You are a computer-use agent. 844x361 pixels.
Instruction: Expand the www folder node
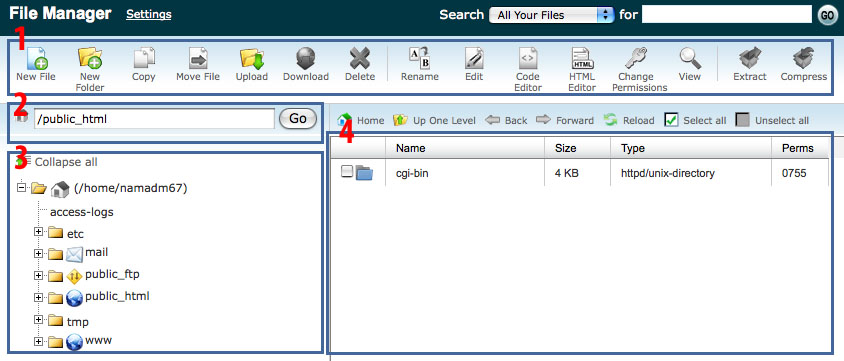(x=38, y=342)
